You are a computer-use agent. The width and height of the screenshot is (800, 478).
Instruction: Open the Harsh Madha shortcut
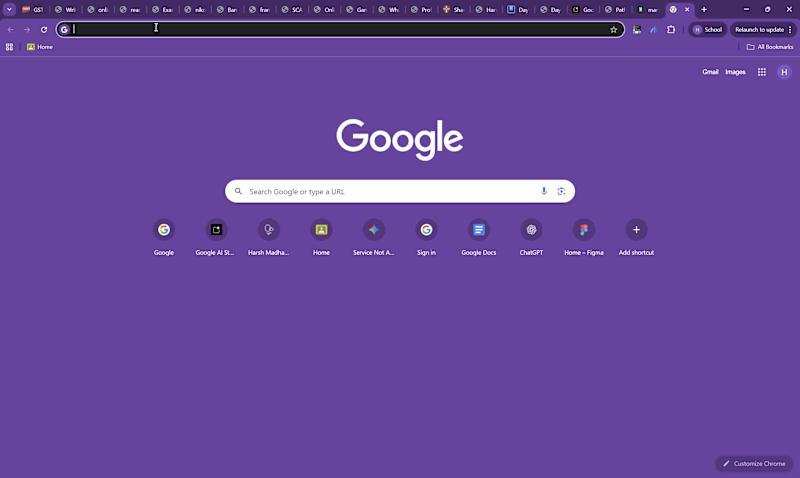[x=268, y=237]
